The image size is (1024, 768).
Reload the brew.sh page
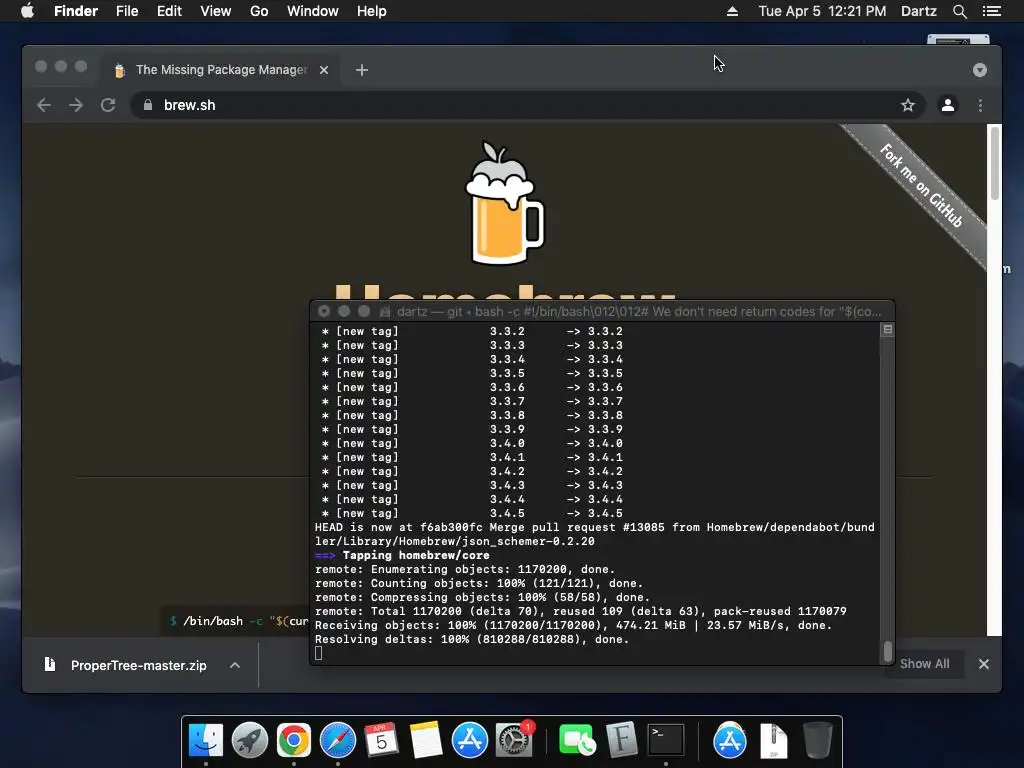[x=108, y=105]
